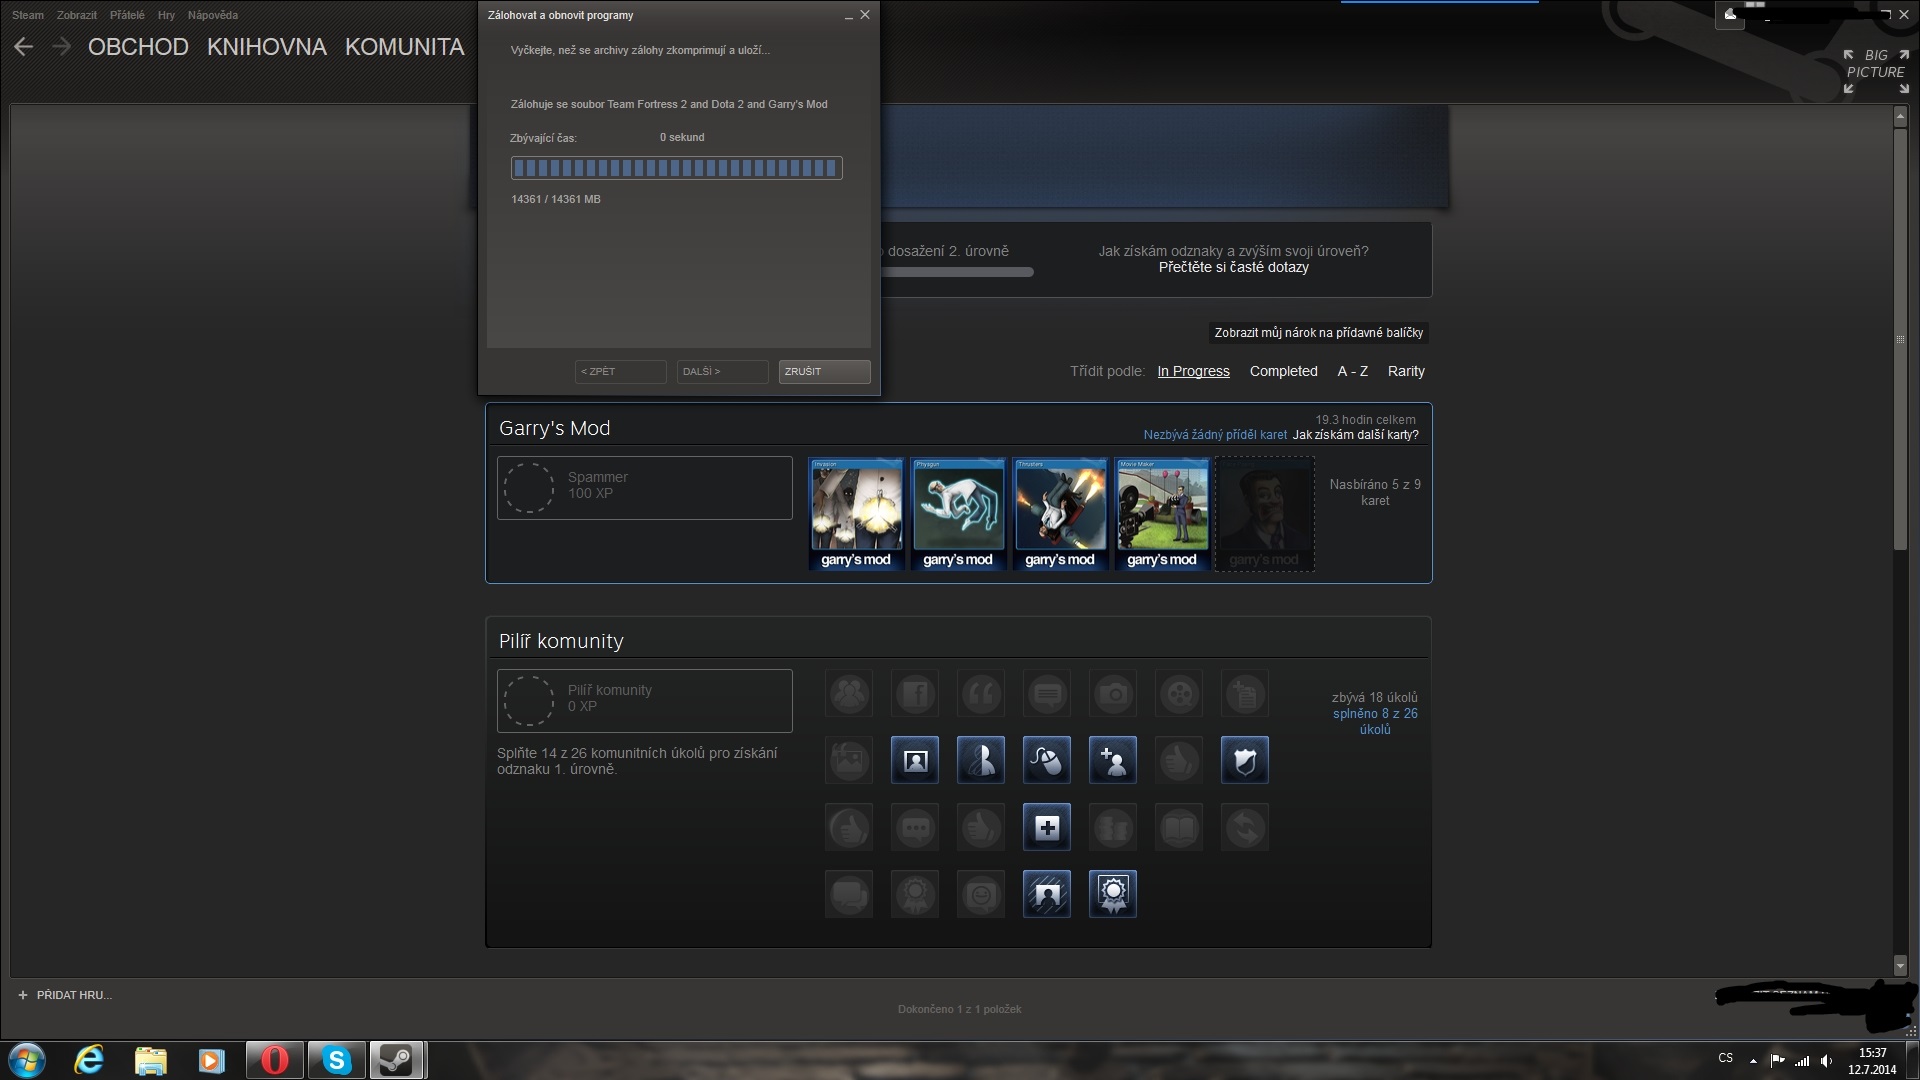Sort badges by Rarity
This screenshot has width=1920, height=1080.
click(x=1405, y=371)
